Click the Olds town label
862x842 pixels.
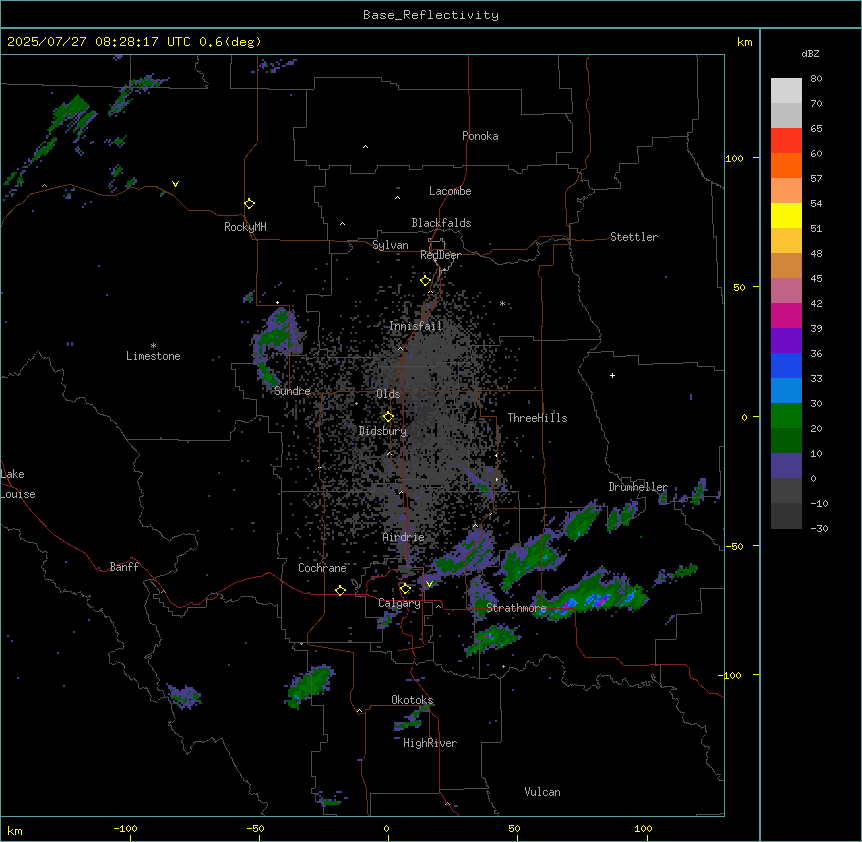coord(388,394)
